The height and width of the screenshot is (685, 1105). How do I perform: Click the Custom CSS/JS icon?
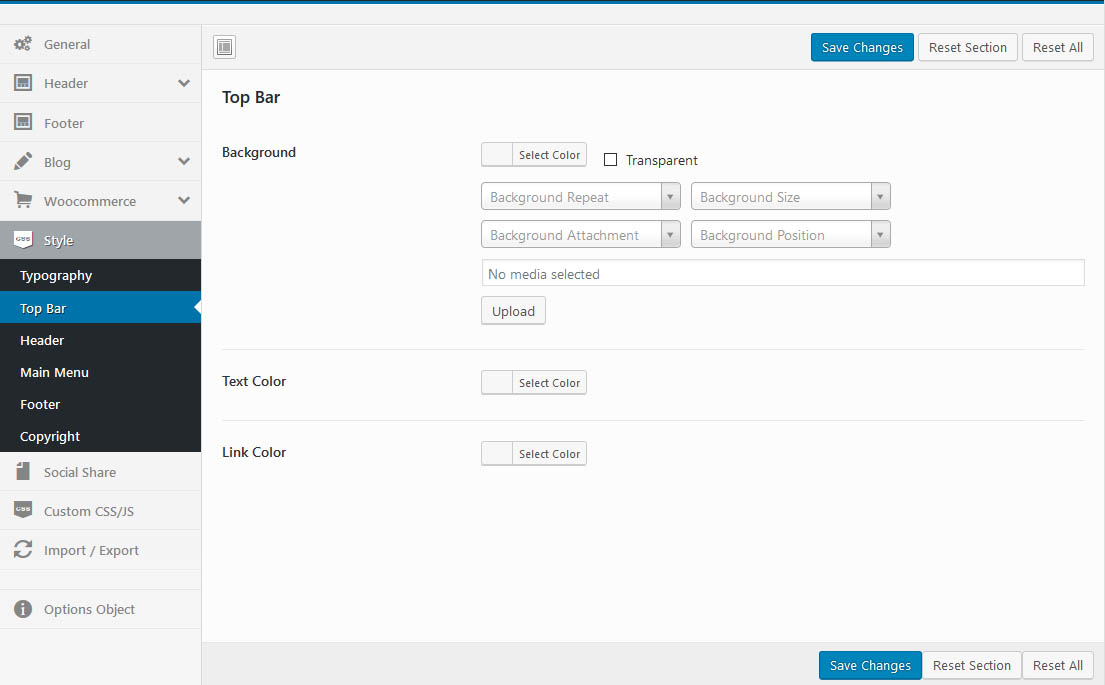click(22, 510)
